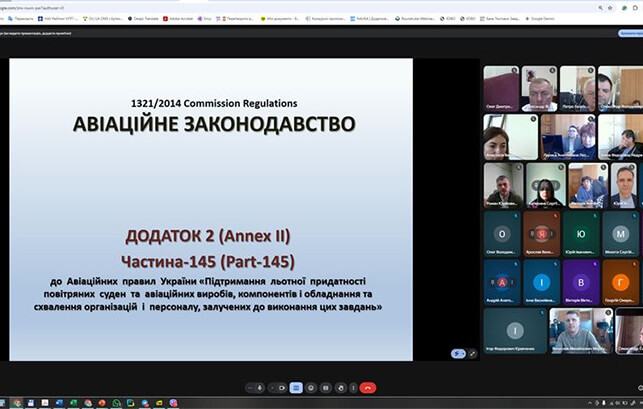Toggle the microphone button in Meet
643x409 pixels.
(x=260, y=388)
